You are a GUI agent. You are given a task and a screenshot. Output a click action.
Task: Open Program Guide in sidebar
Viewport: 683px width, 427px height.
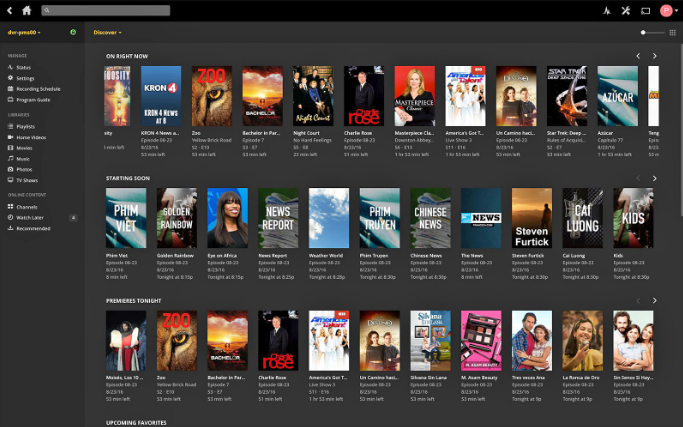(33, 100)
